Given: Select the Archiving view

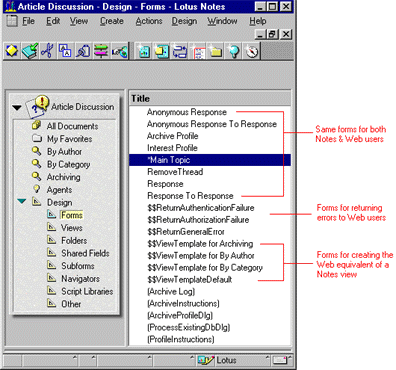Looking at the screenshot, I should [63, 177].
